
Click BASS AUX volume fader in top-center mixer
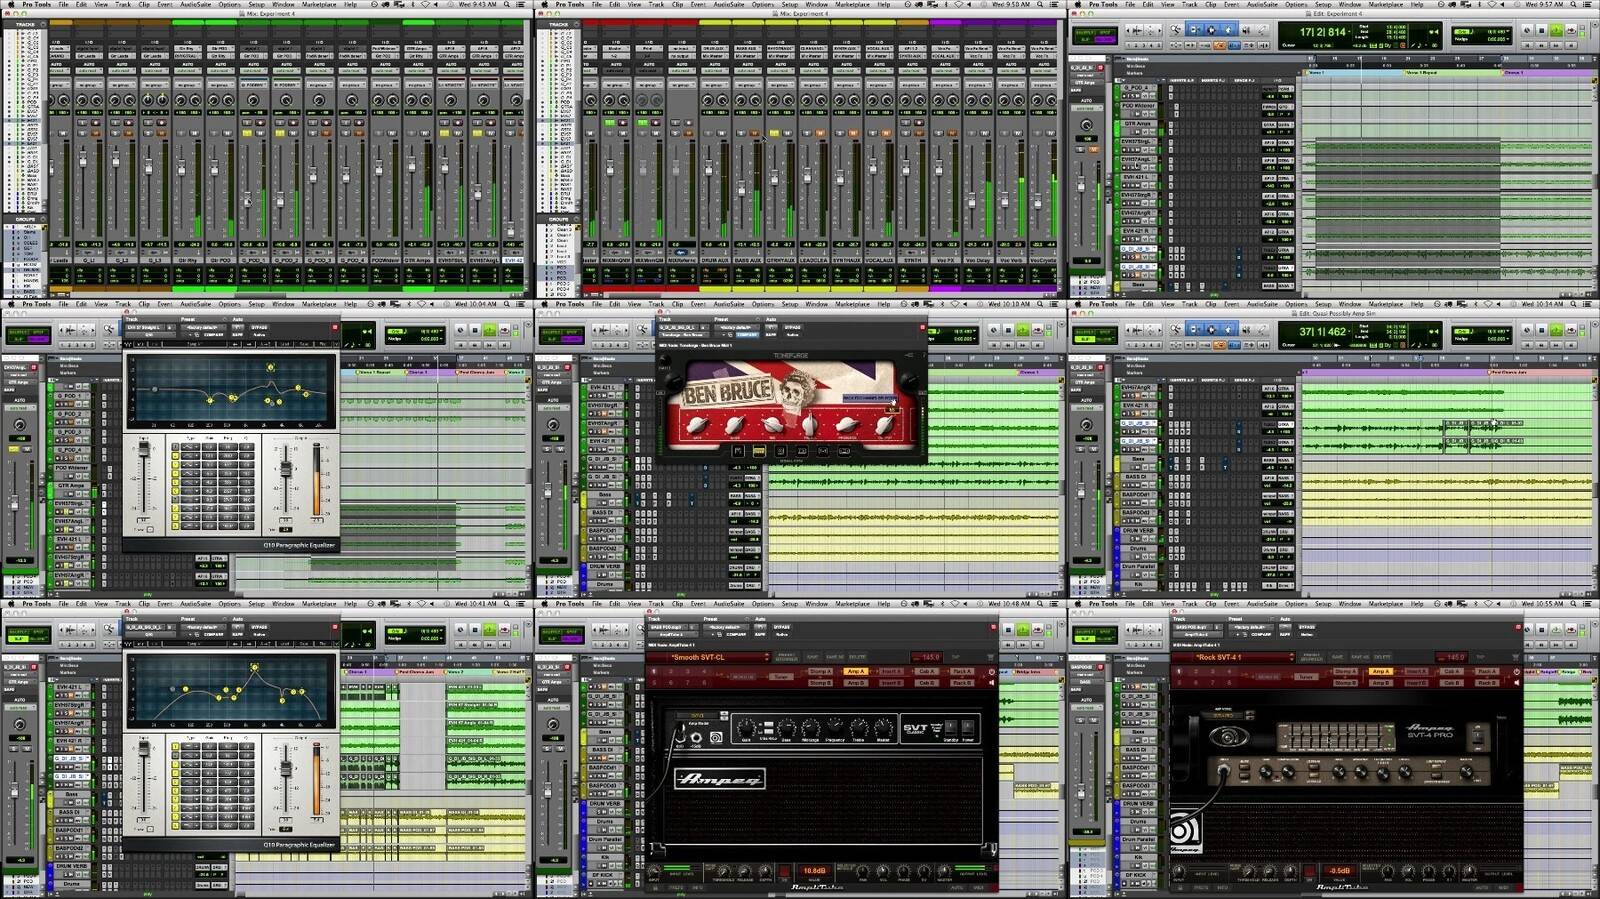coord(742,189)
